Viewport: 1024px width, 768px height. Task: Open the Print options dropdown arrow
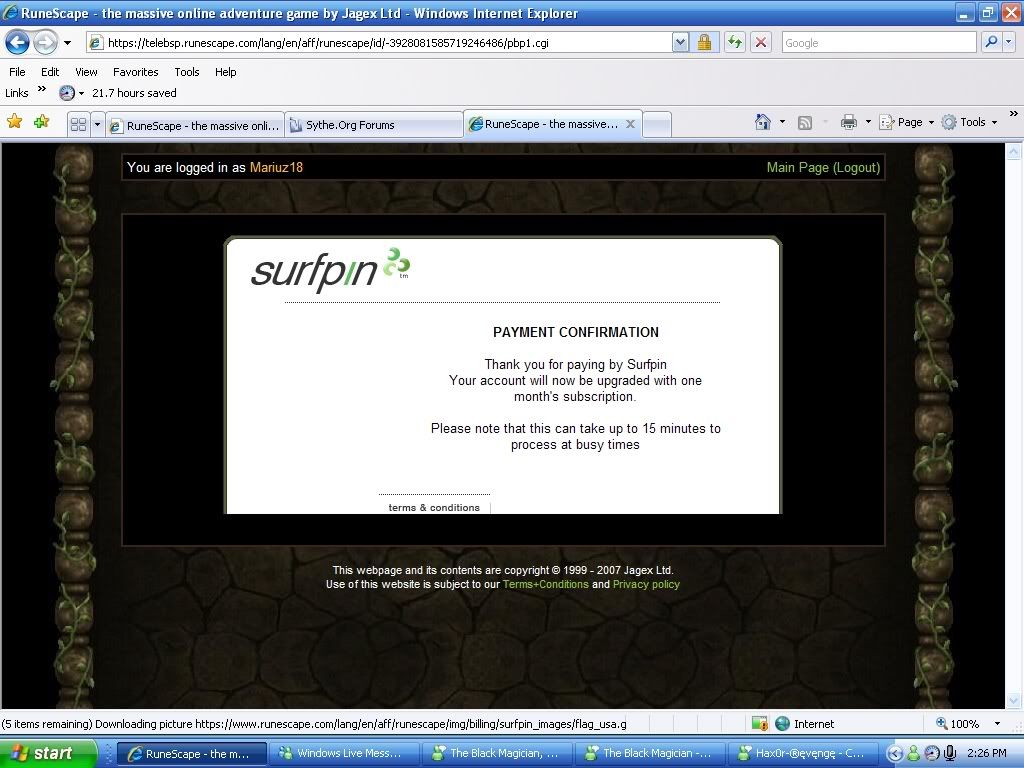coord(868,122)
